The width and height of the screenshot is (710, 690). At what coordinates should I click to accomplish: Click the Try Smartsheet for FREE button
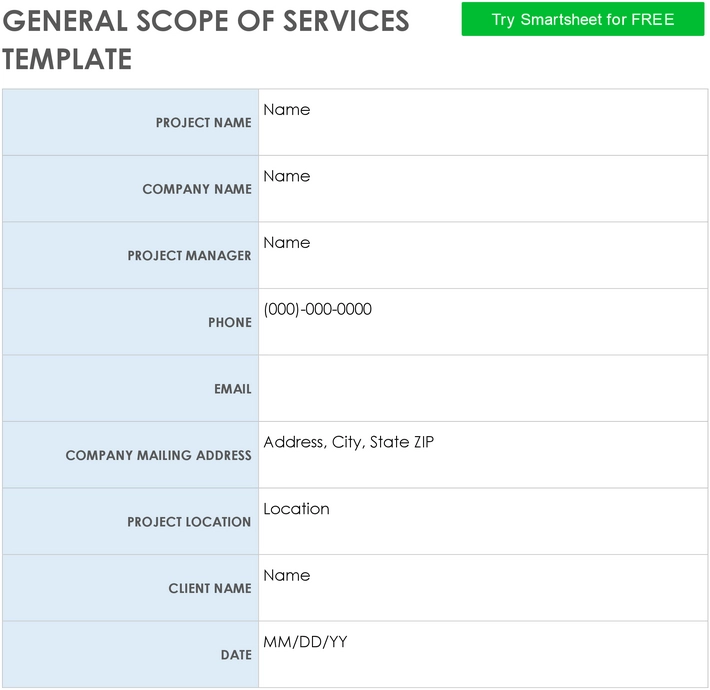coord(582,19)
